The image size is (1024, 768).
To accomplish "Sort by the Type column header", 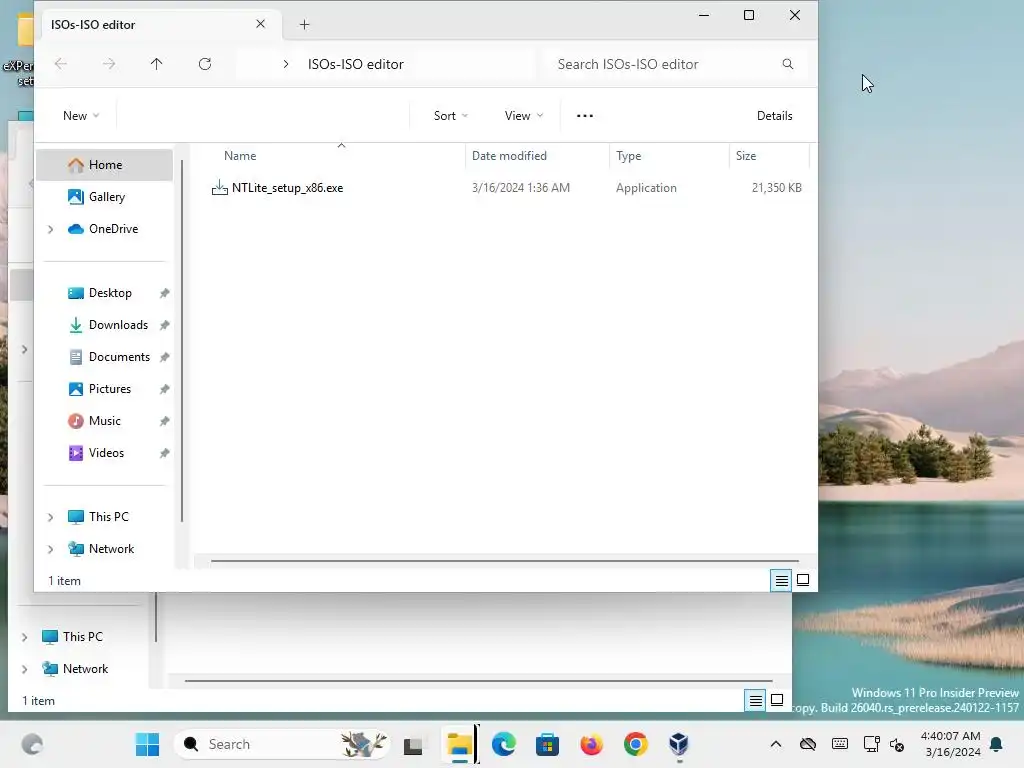I will click(x=628, y=155).
